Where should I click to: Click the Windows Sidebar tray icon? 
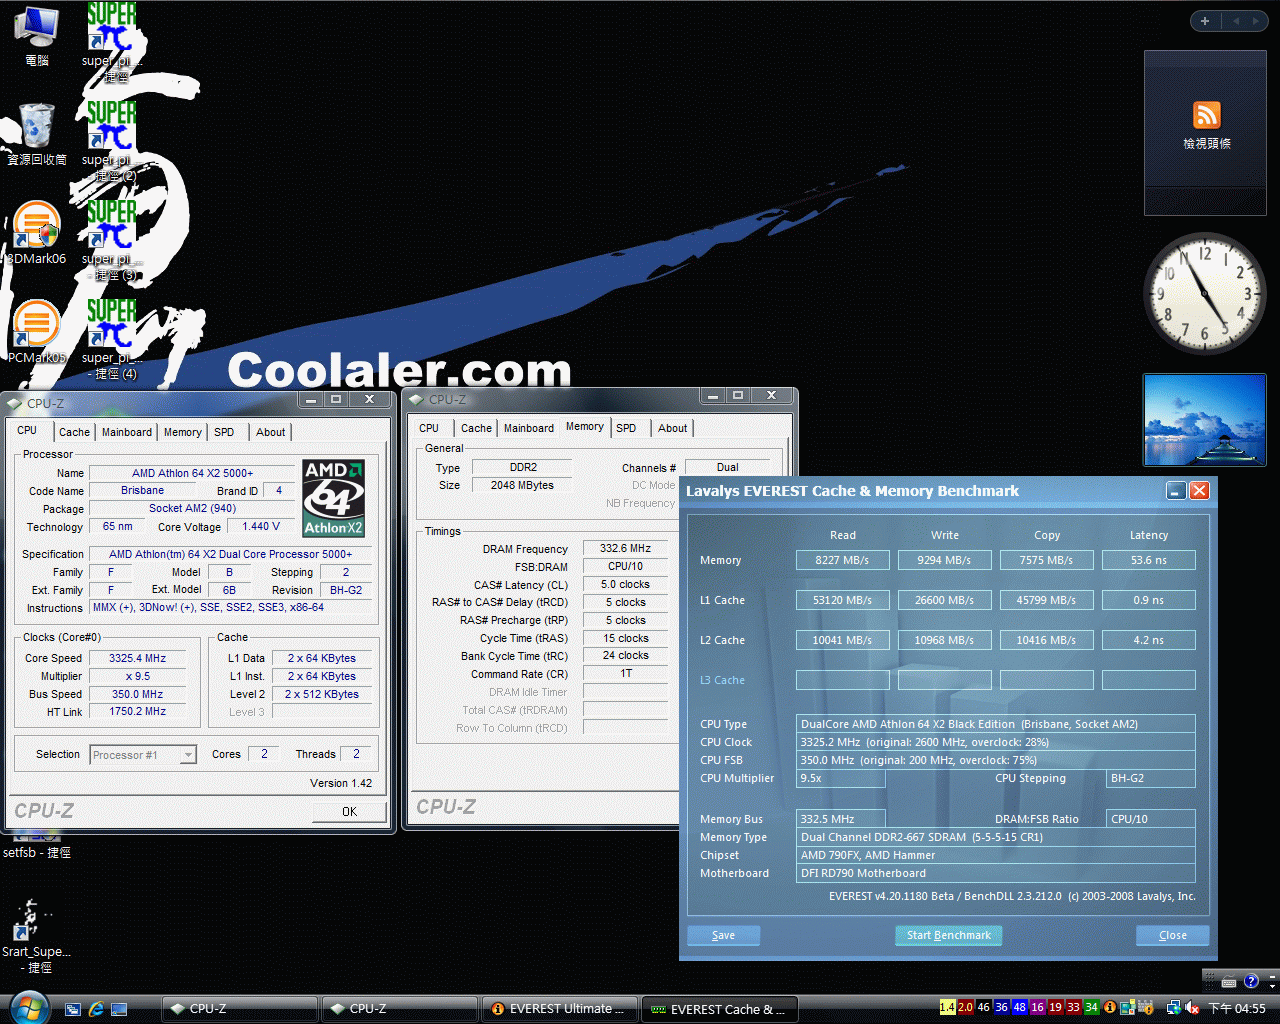tap(1127, 1008)
